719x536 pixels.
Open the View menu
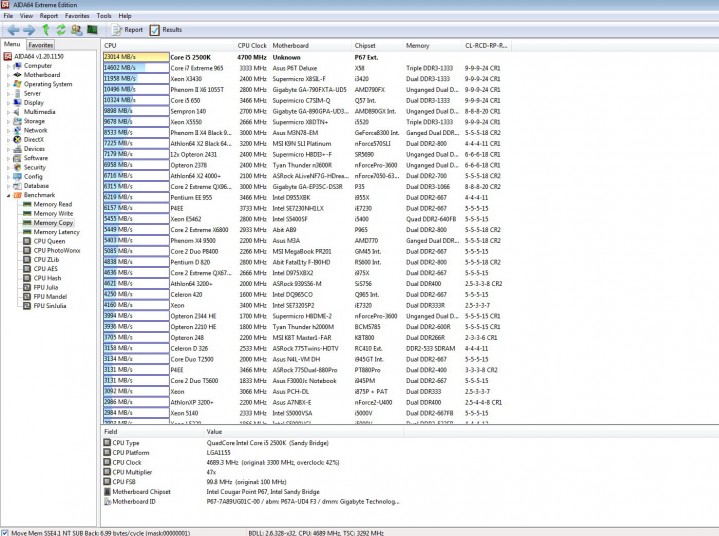(26, 16)
